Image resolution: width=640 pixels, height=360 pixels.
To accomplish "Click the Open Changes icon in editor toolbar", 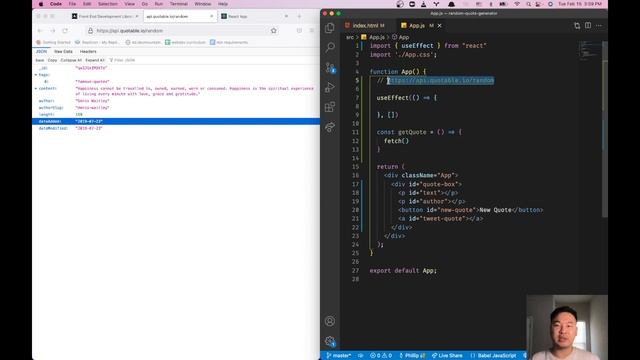I will pos(577,26).
